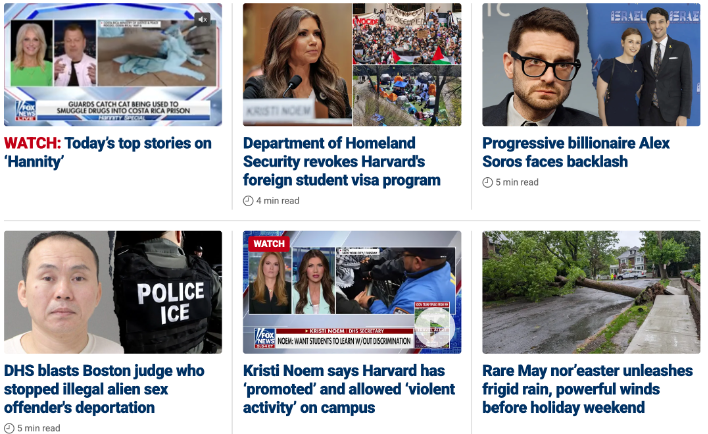708x434 pixels.
Task: Click the Alex Soros photo thumbnail
Action: [x=591, y=65]
